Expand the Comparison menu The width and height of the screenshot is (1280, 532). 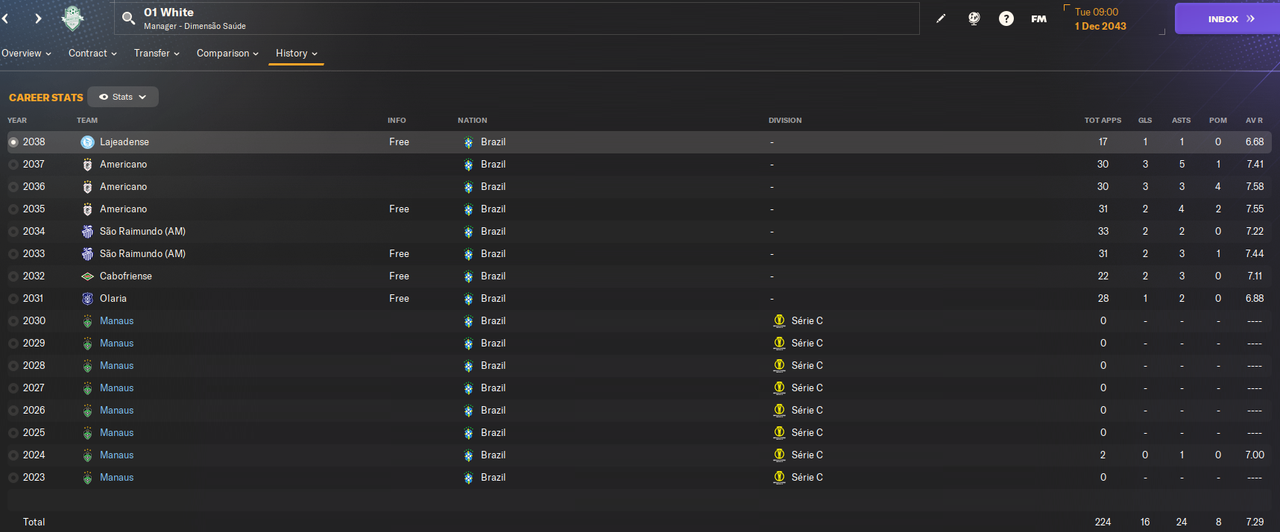227,53
